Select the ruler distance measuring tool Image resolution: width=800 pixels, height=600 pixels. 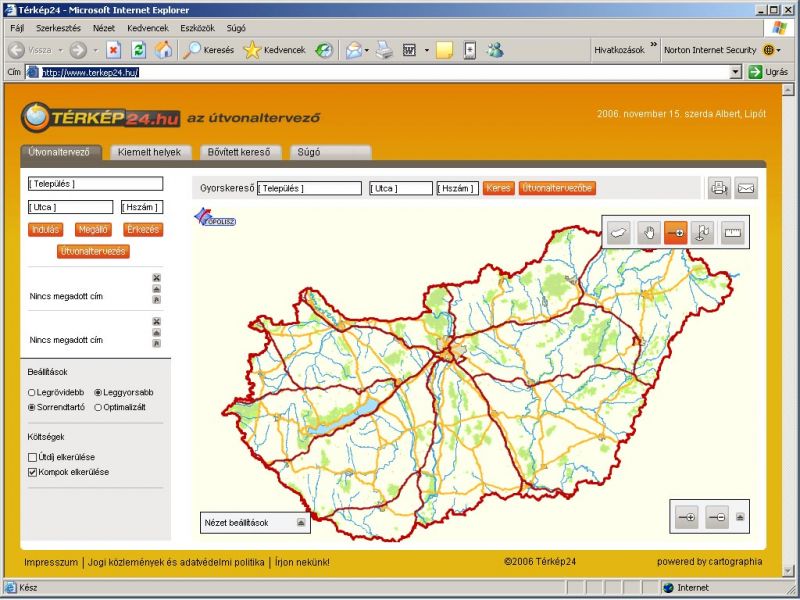[732, 233]
